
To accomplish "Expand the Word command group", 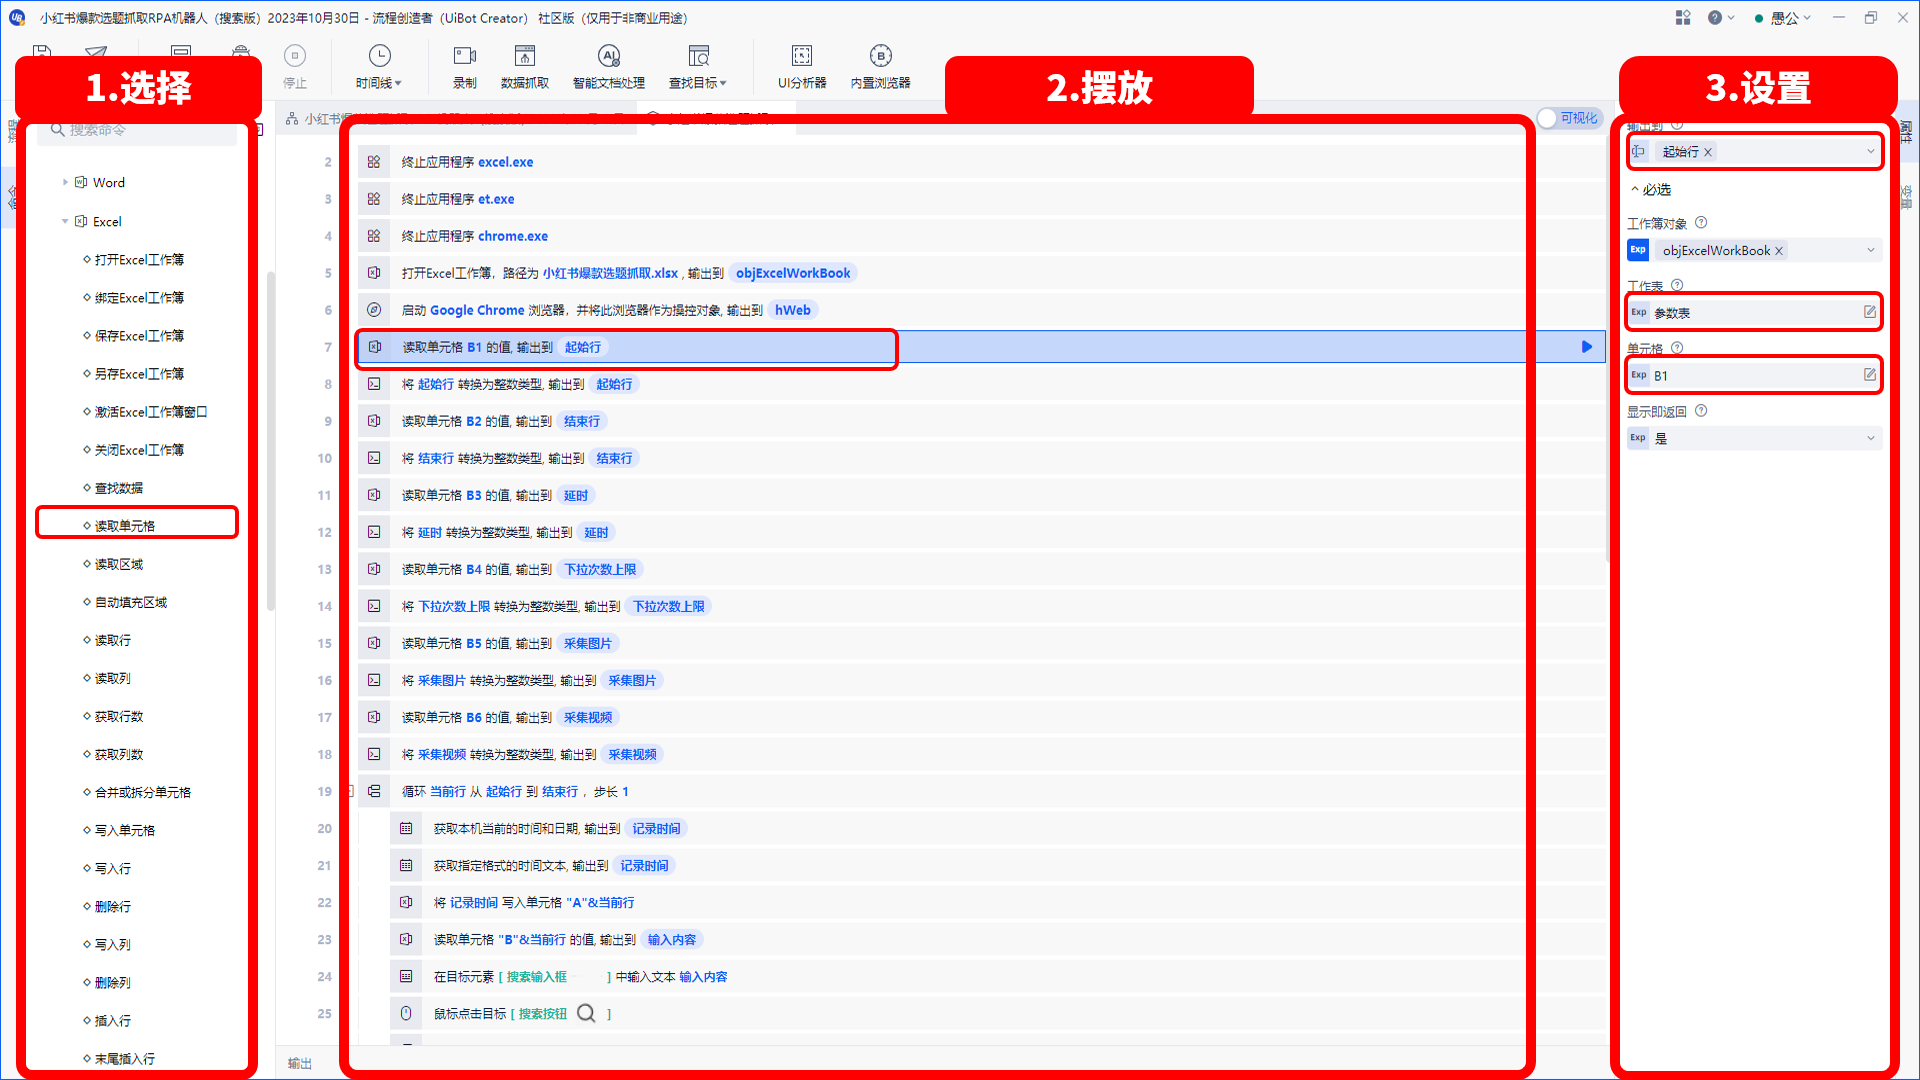I will (x=66, y=182).
